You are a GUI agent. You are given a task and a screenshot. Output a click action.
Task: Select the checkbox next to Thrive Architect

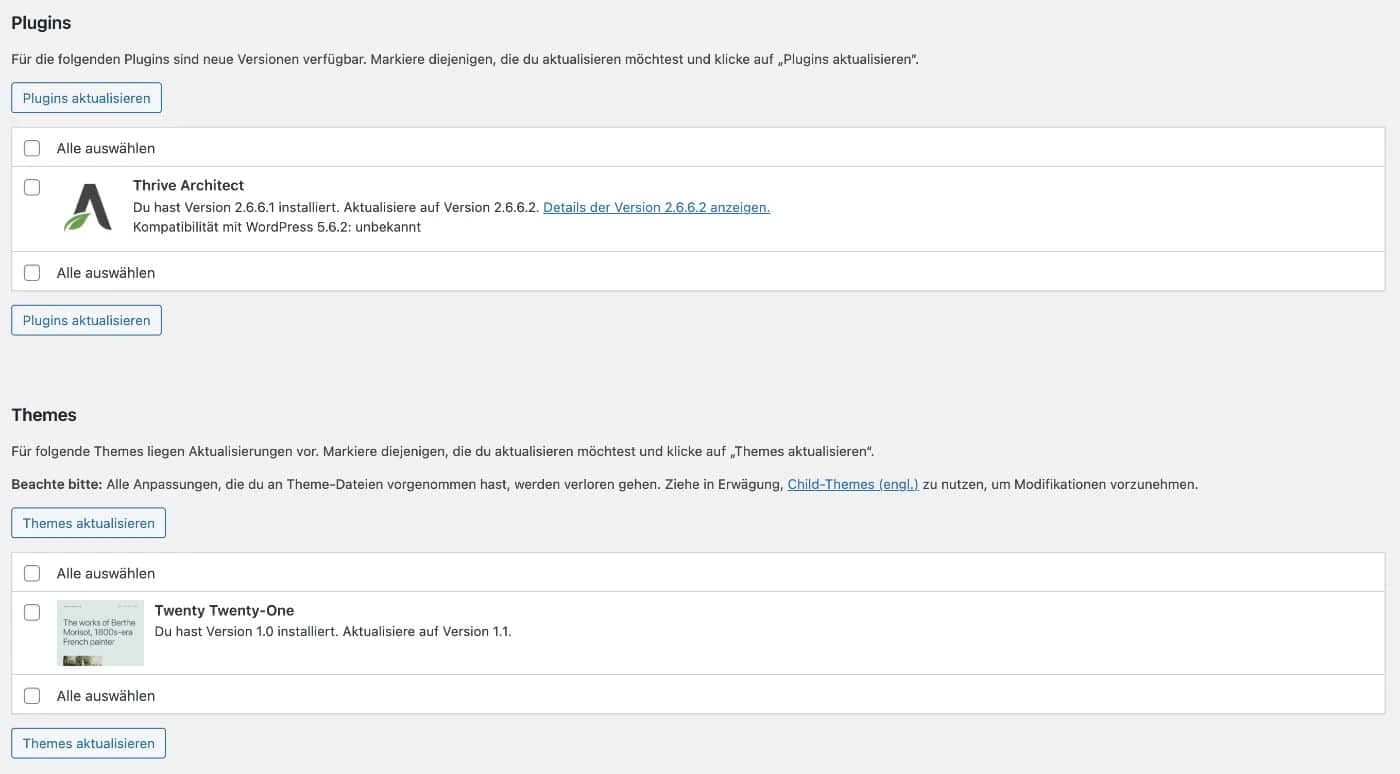tap(31, 186)
